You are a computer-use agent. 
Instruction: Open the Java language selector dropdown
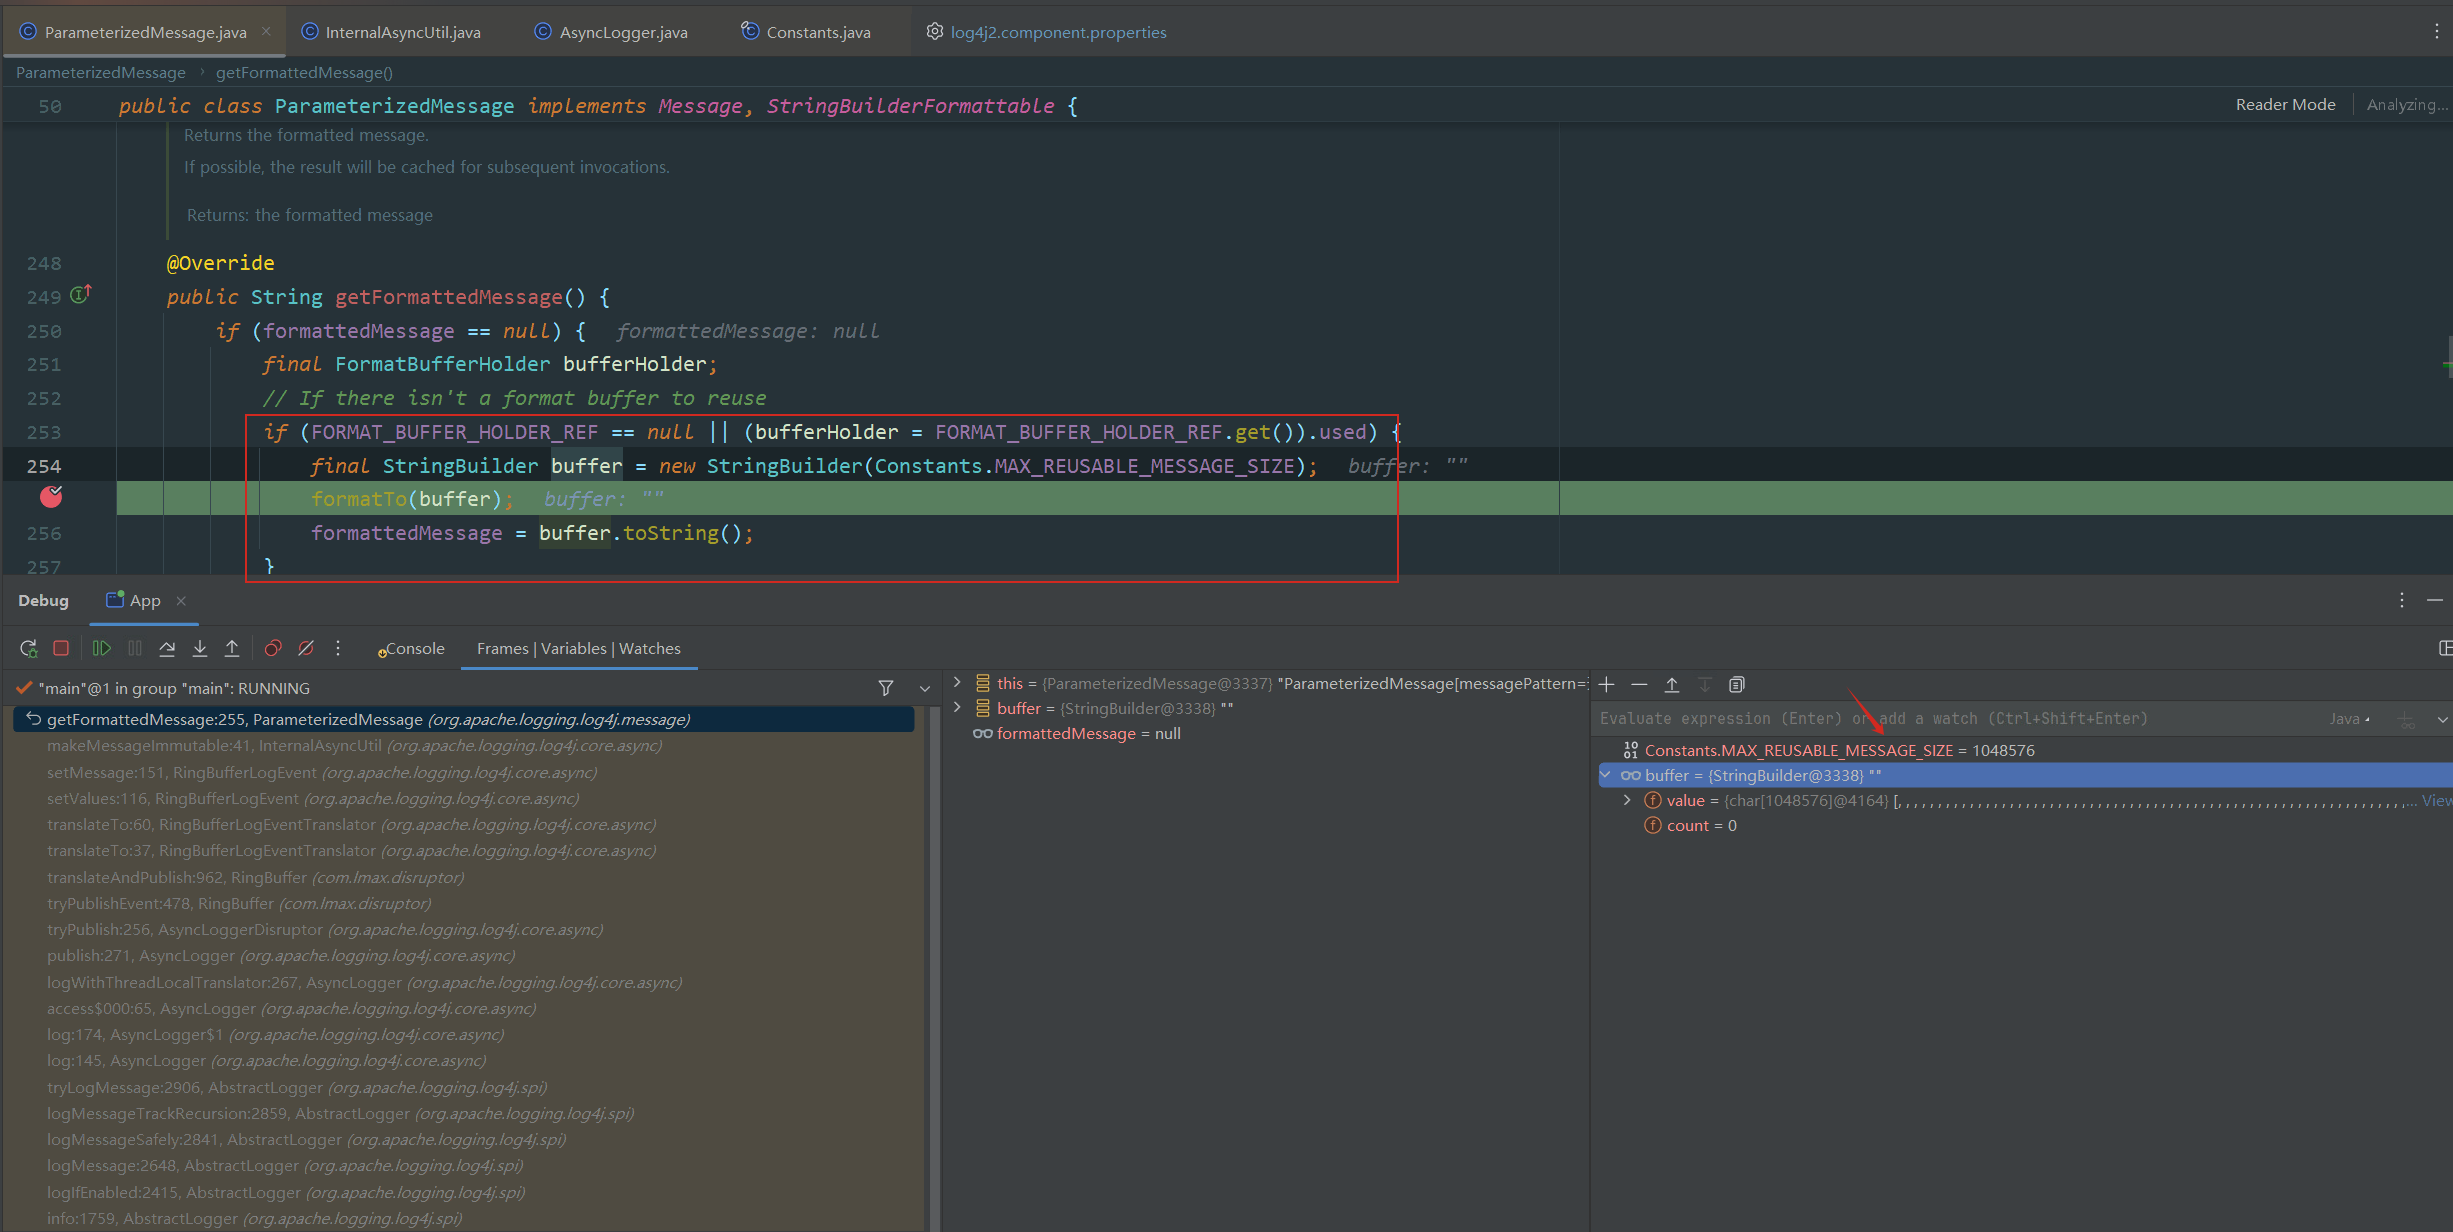coord(2349,718)
